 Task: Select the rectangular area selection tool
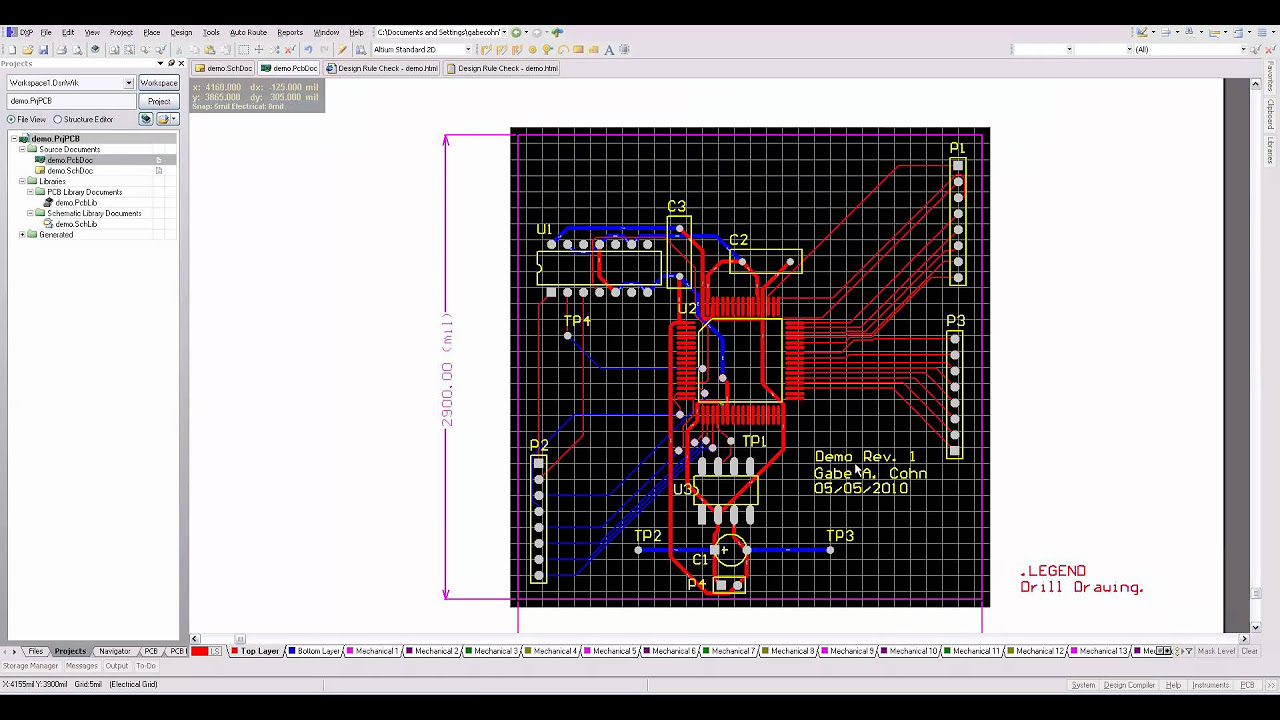pos(242,49)
